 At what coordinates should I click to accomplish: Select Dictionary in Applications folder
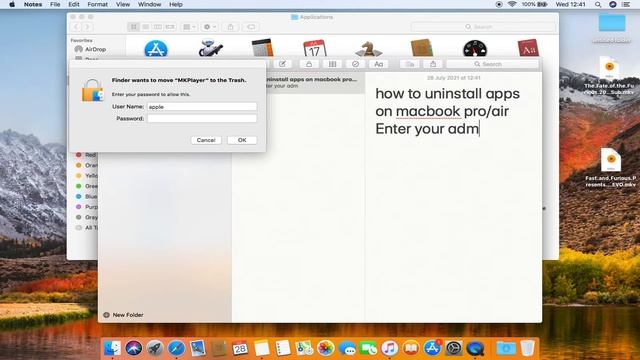point(528,48)
